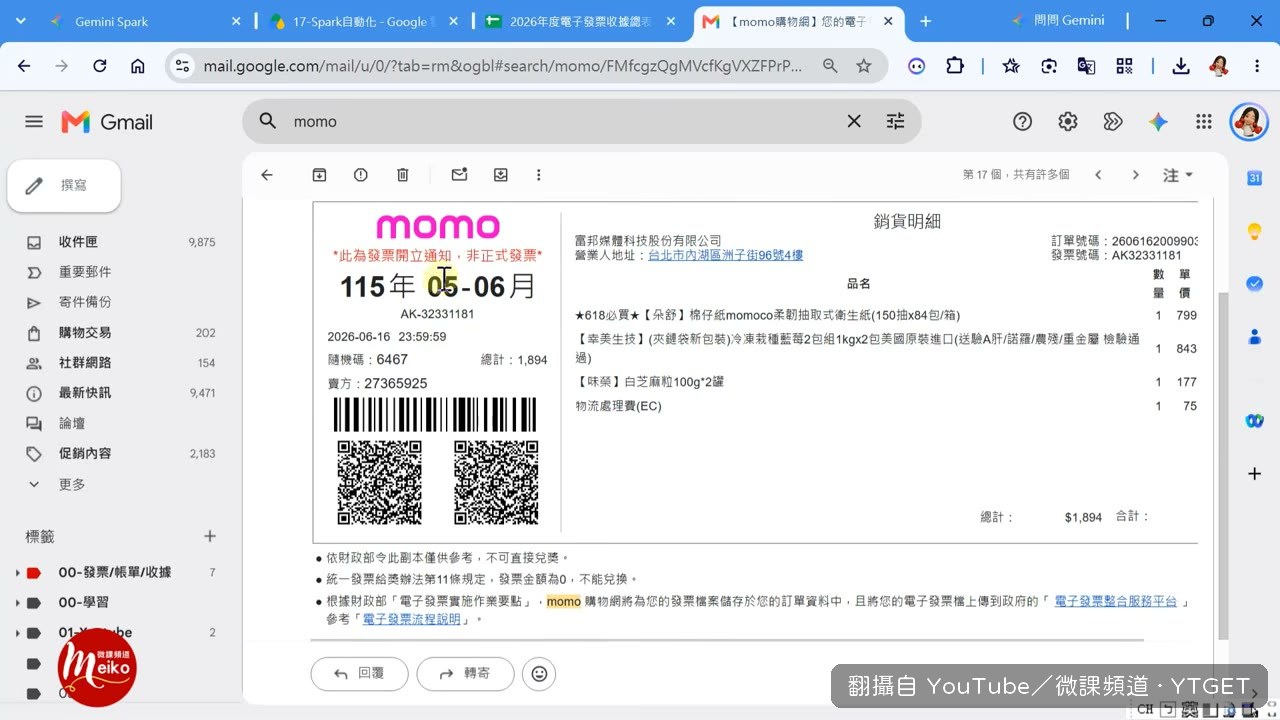View newer email chevron

coord(1098,175)
